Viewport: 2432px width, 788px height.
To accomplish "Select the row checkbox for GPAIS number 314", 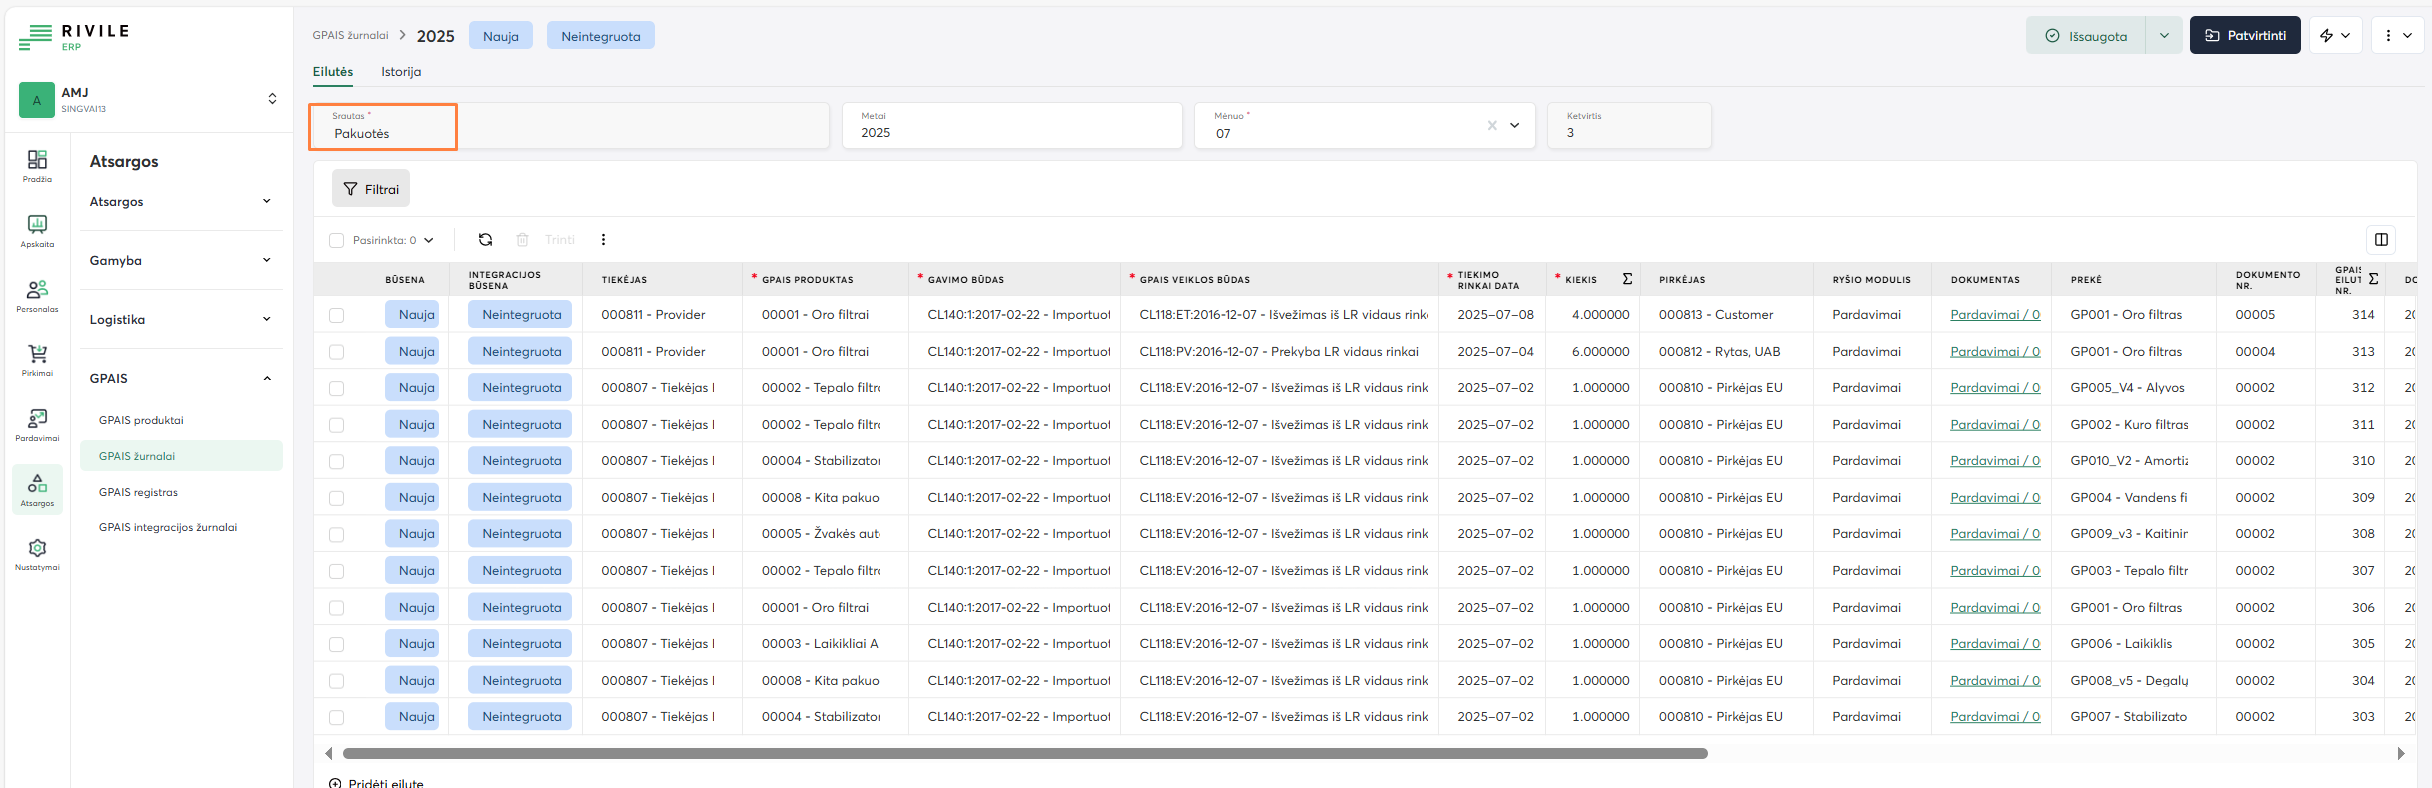I will coord(337,315).
